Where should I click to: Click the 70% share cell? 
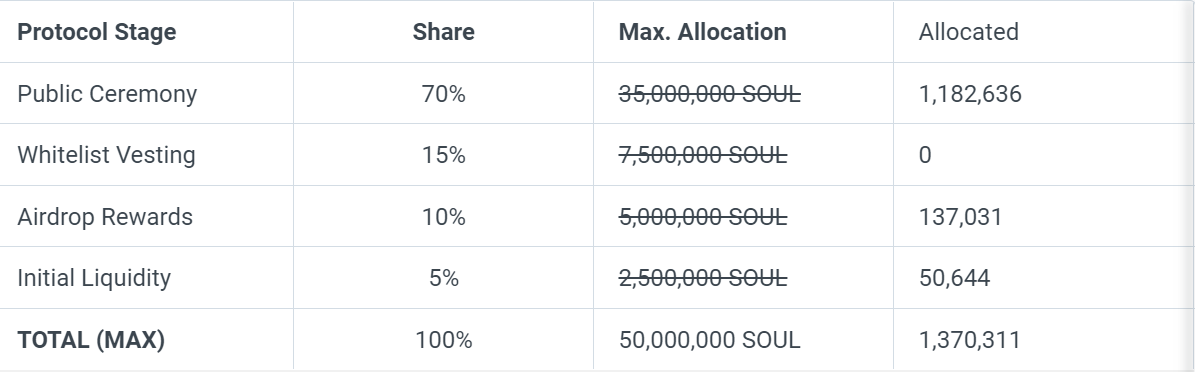pos(444,94)
